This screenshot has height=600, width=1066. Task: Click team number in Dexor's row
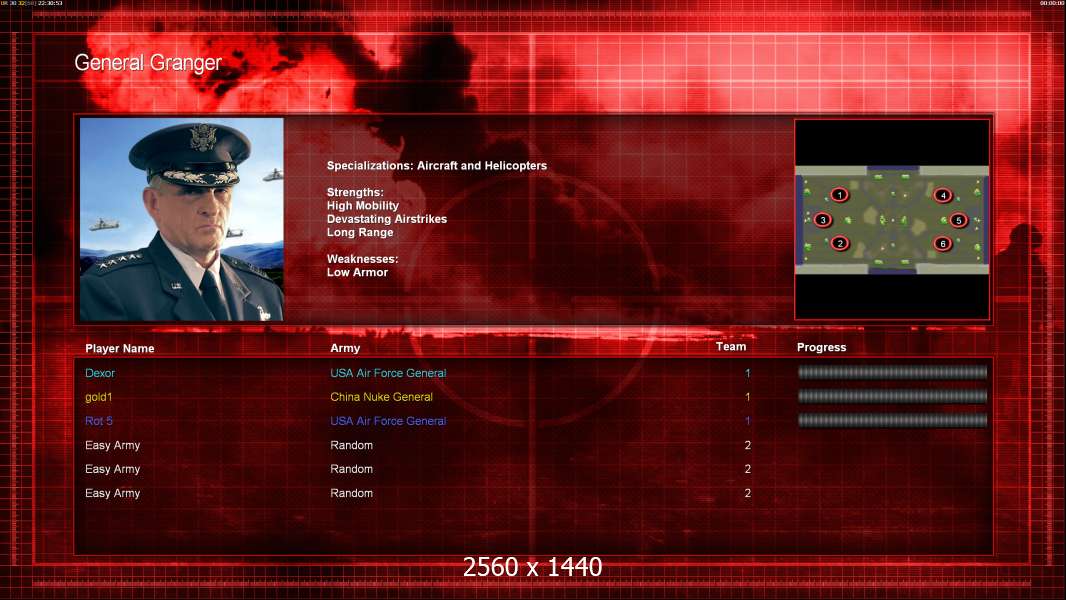click(x=747, y=373)
